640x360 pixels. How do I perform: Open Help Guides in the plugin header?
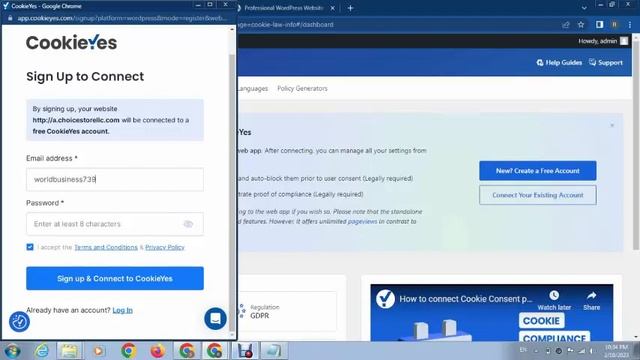click(x=559, y=62)
